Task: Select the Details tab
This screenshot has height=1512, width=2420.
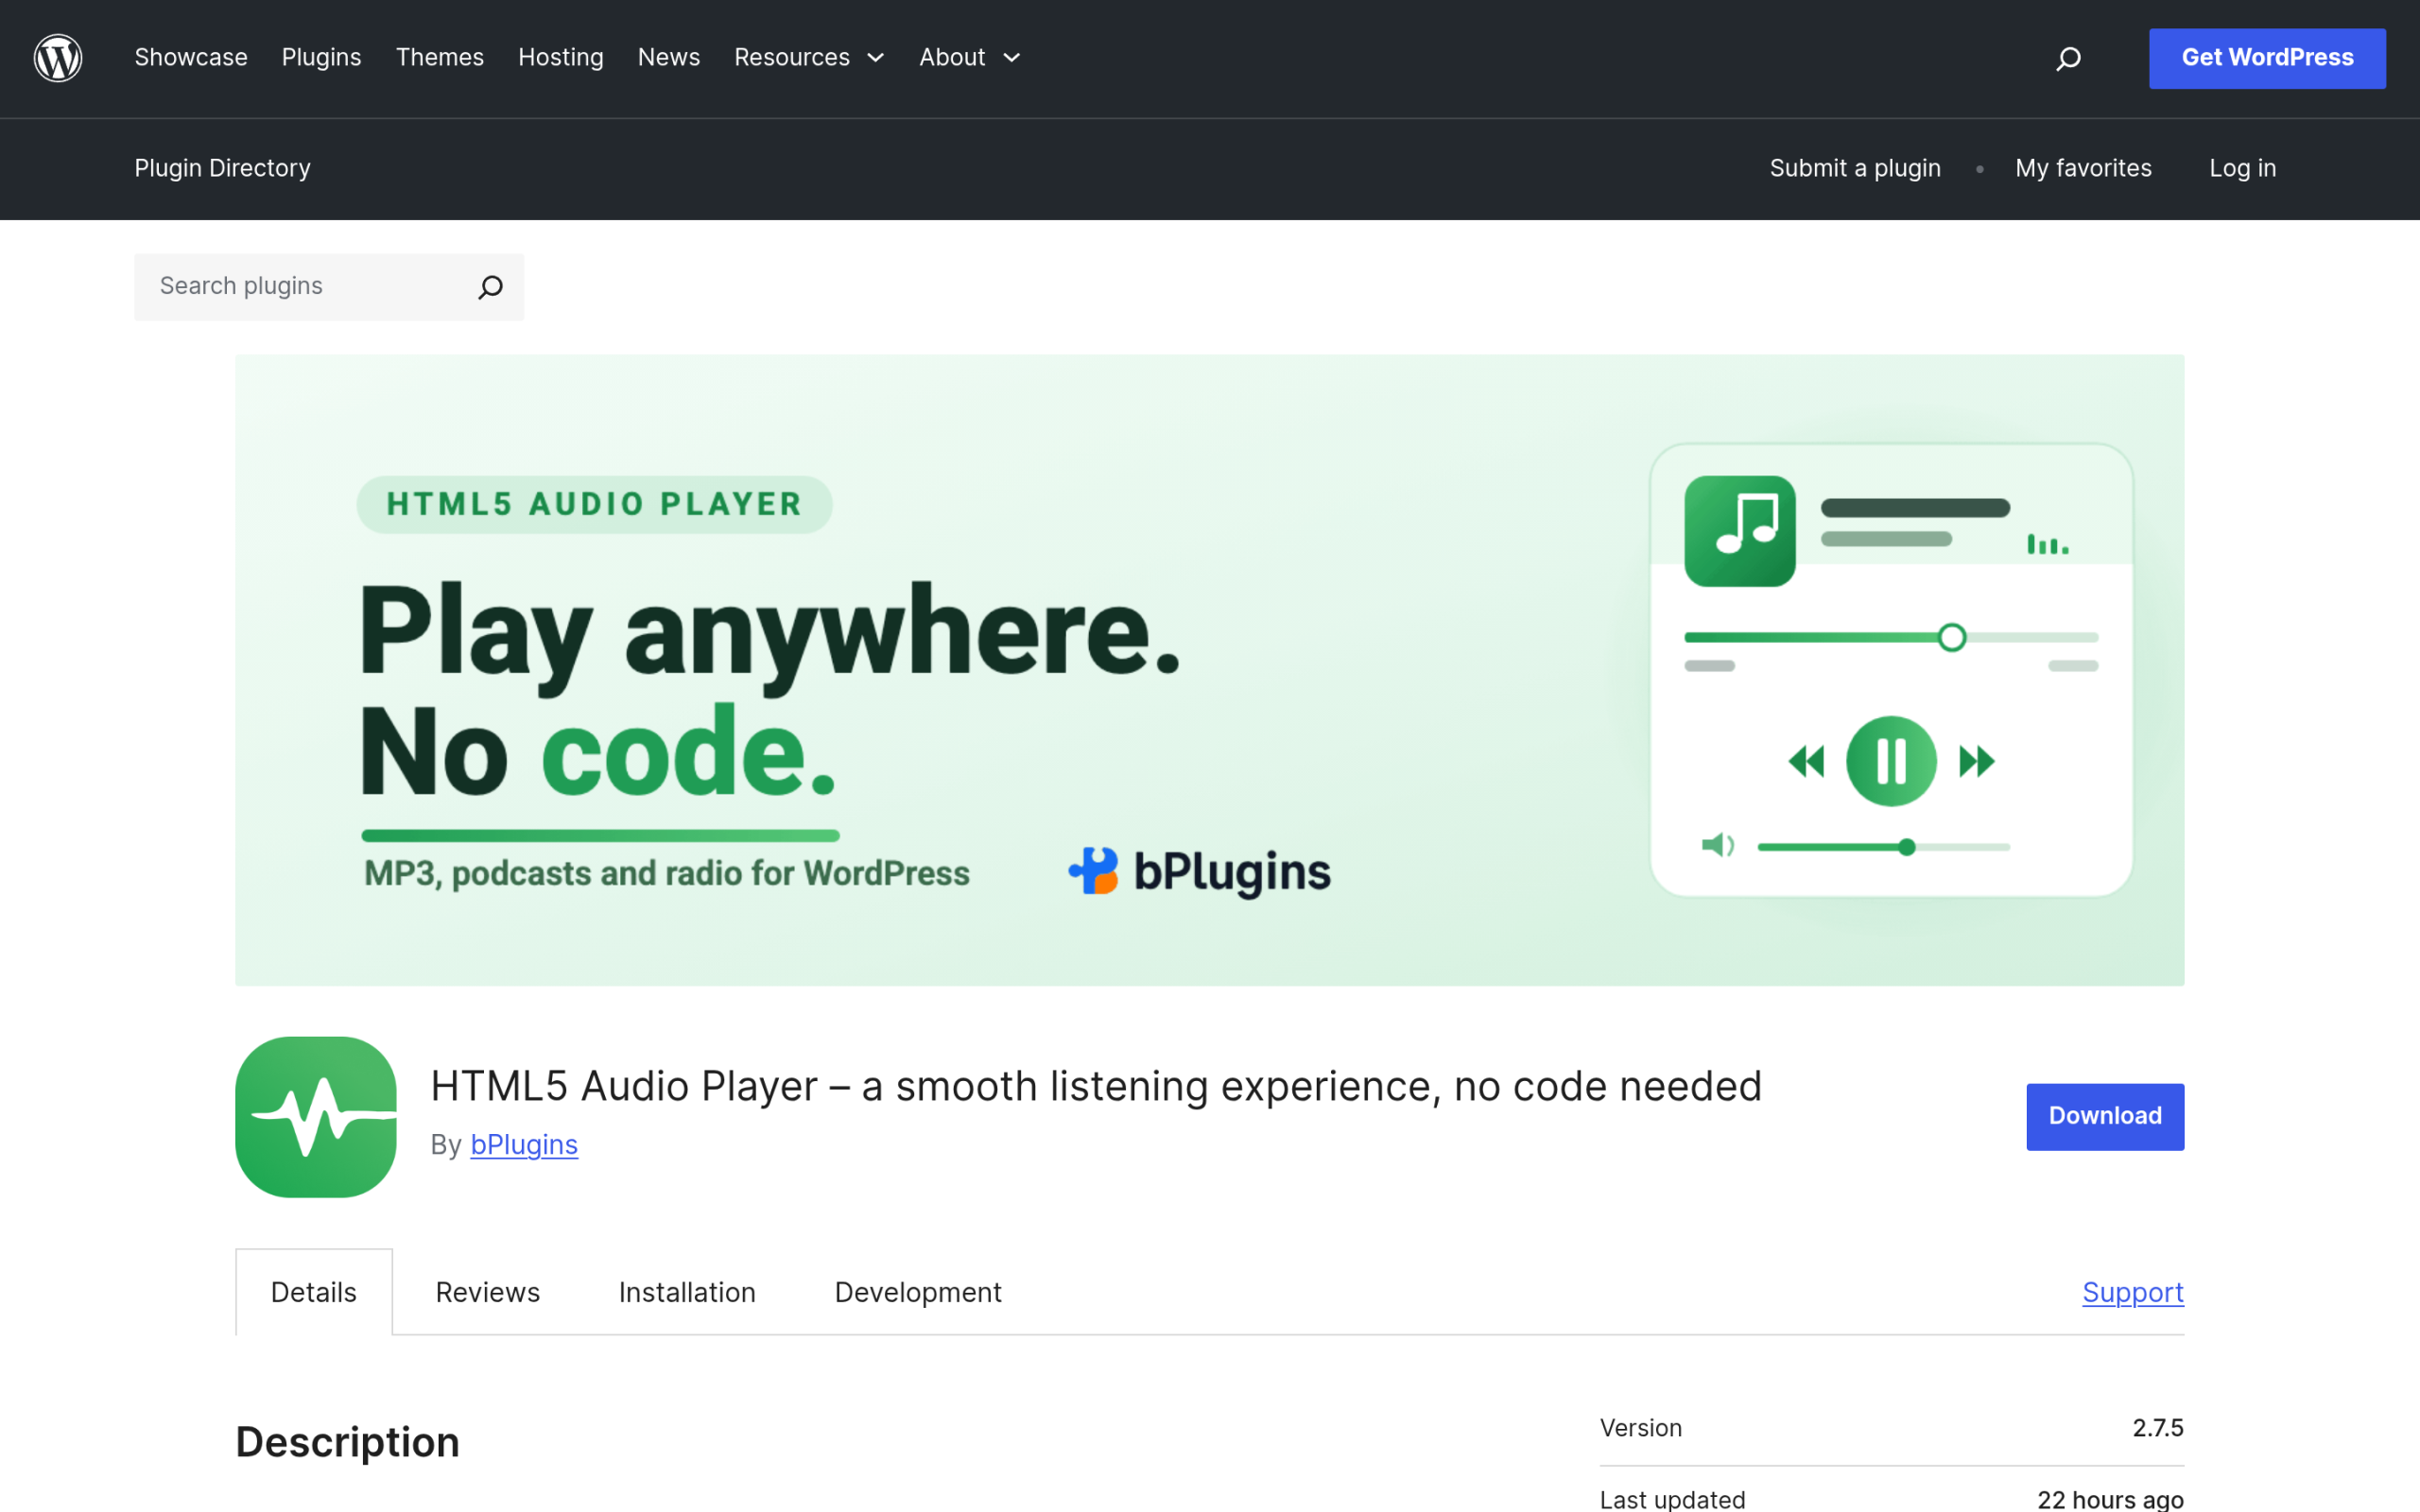Action: [314, 1292]
